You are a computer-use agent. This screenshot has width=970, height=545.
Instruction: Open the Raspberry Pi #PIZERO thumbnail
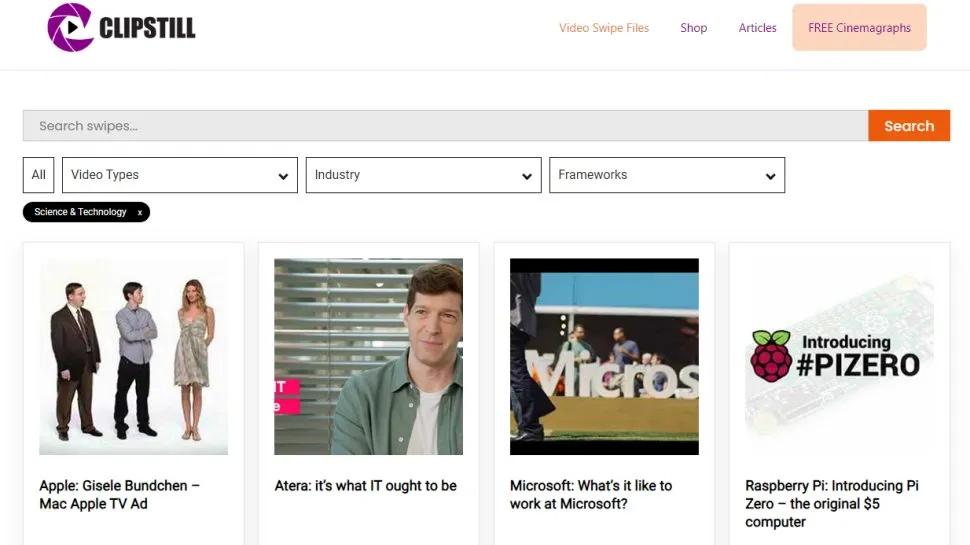coord(839,357)
